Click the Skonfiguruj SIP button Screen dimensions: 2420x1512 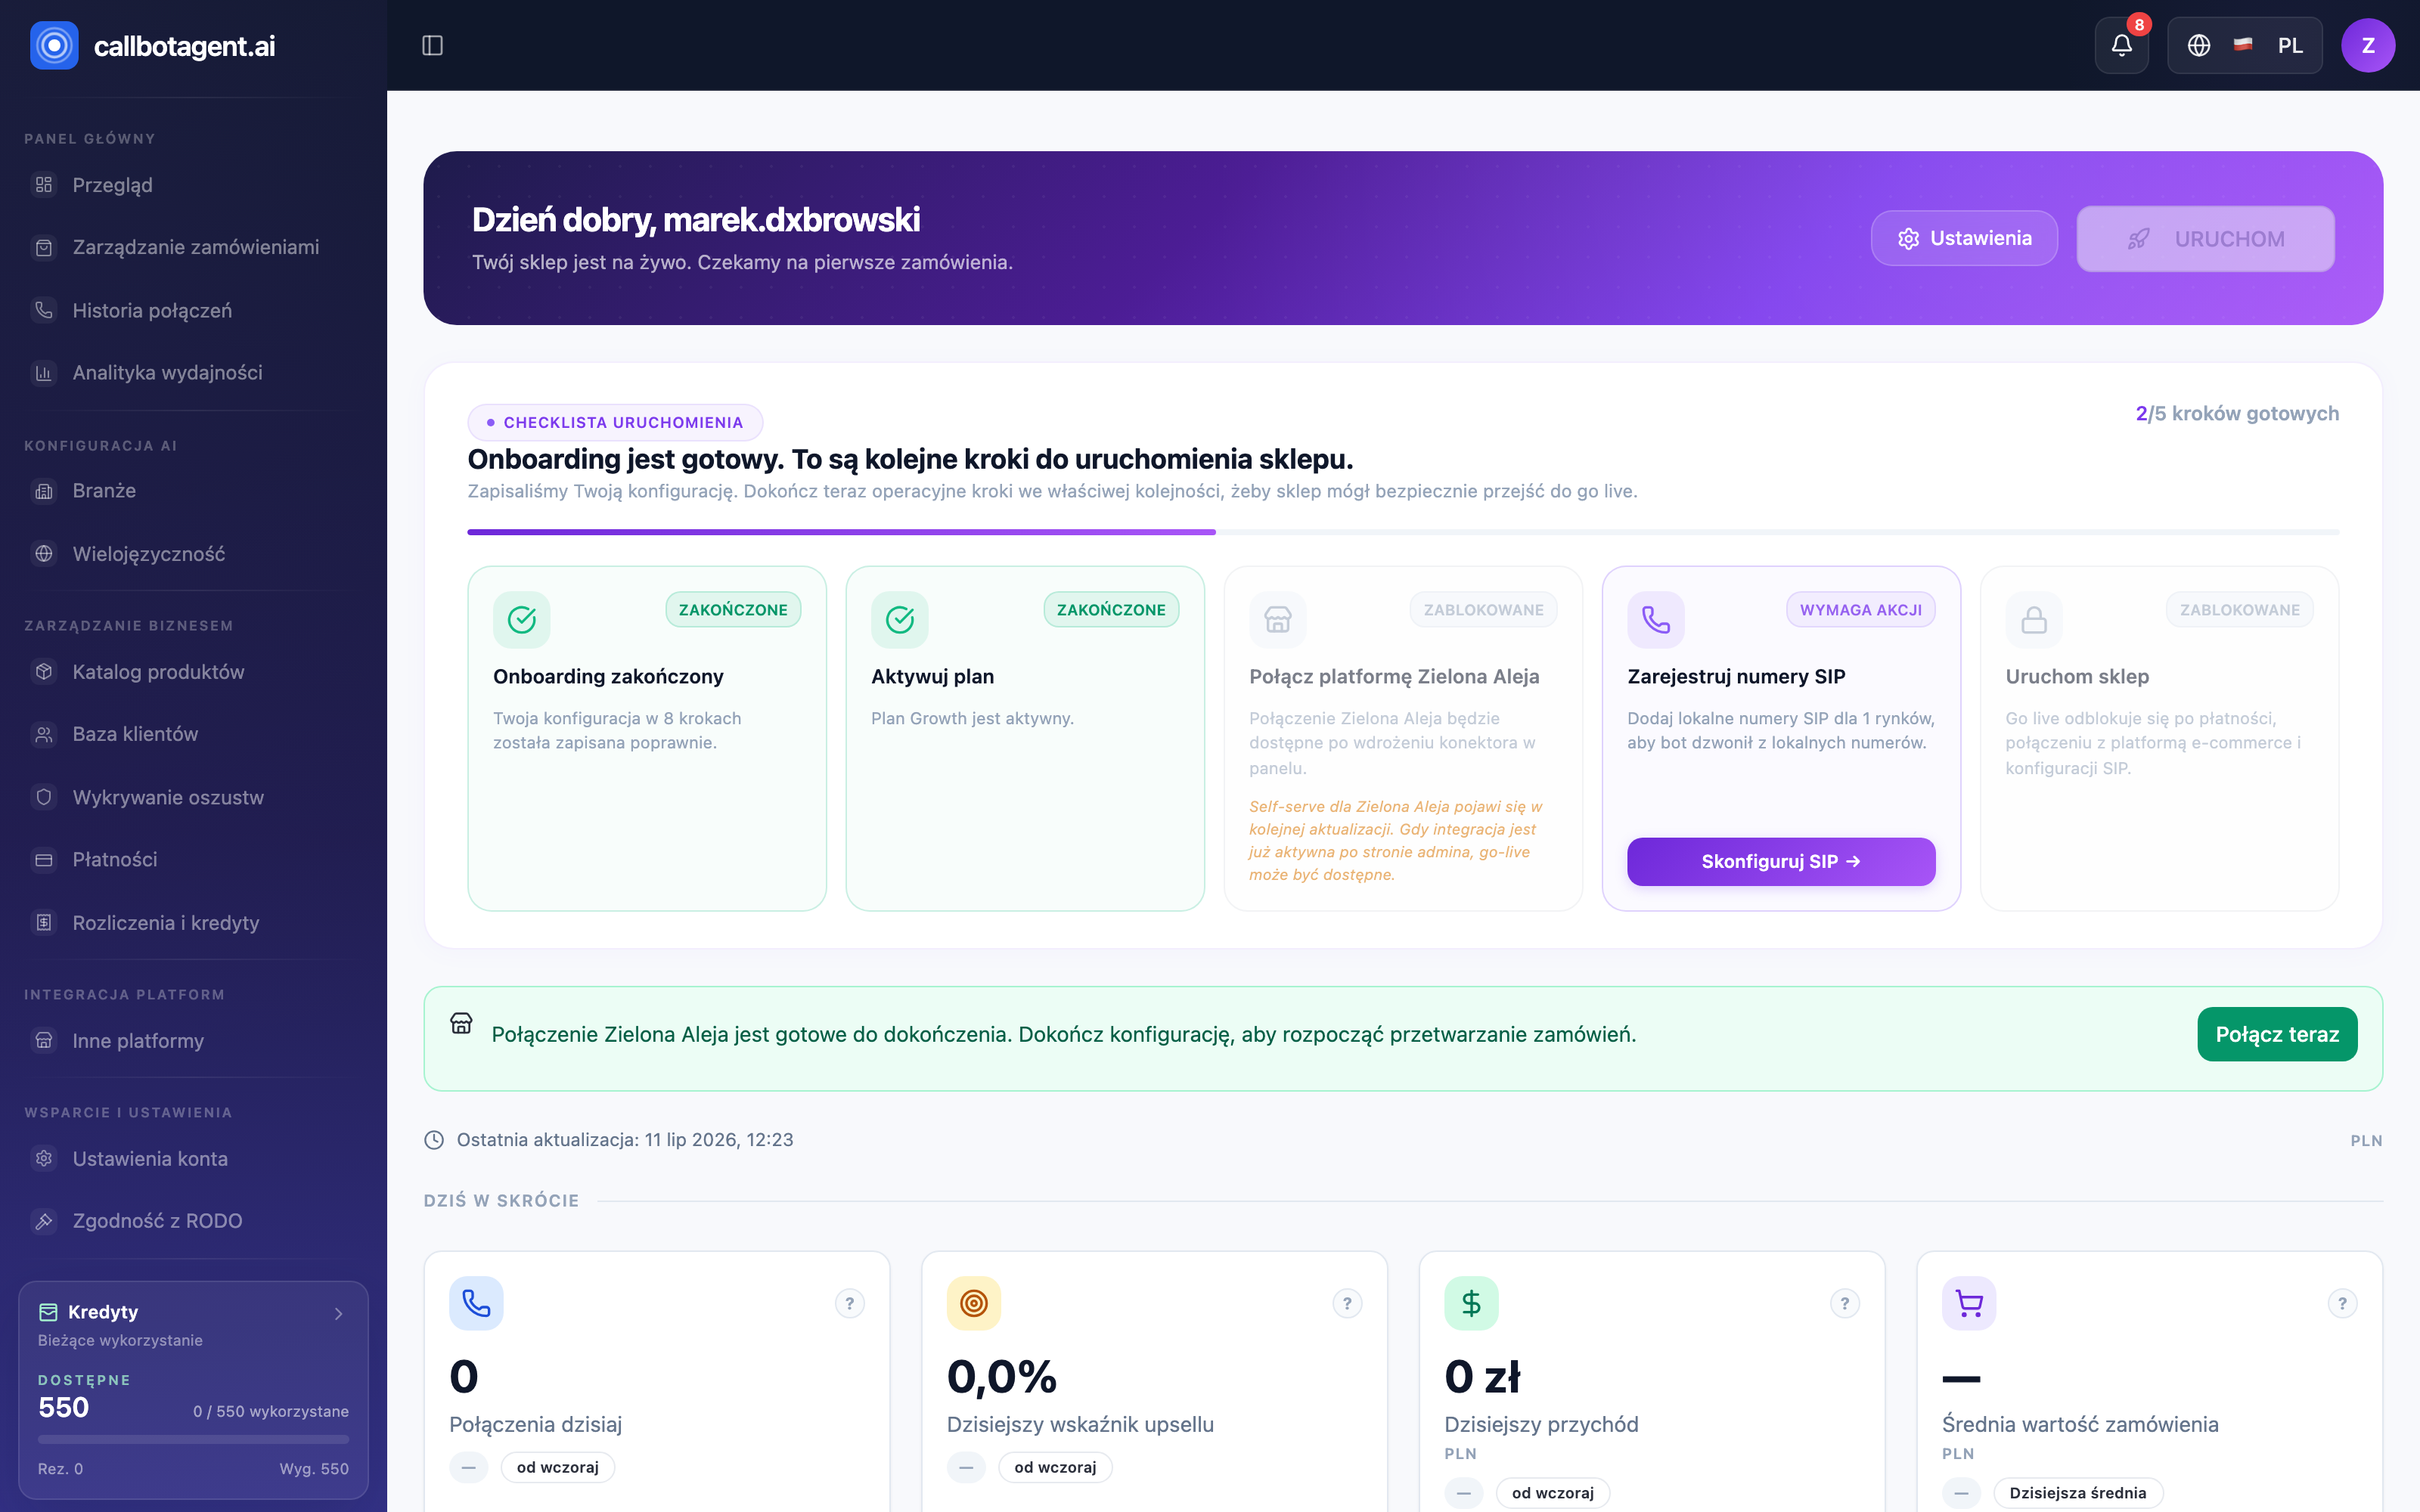tap(1780, 861)
